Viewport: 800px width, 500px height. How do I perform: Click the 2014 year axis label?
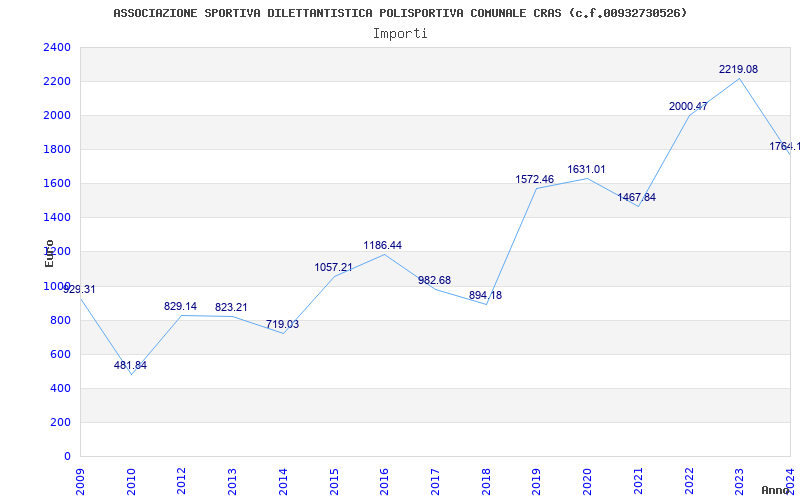coord(283,481)
